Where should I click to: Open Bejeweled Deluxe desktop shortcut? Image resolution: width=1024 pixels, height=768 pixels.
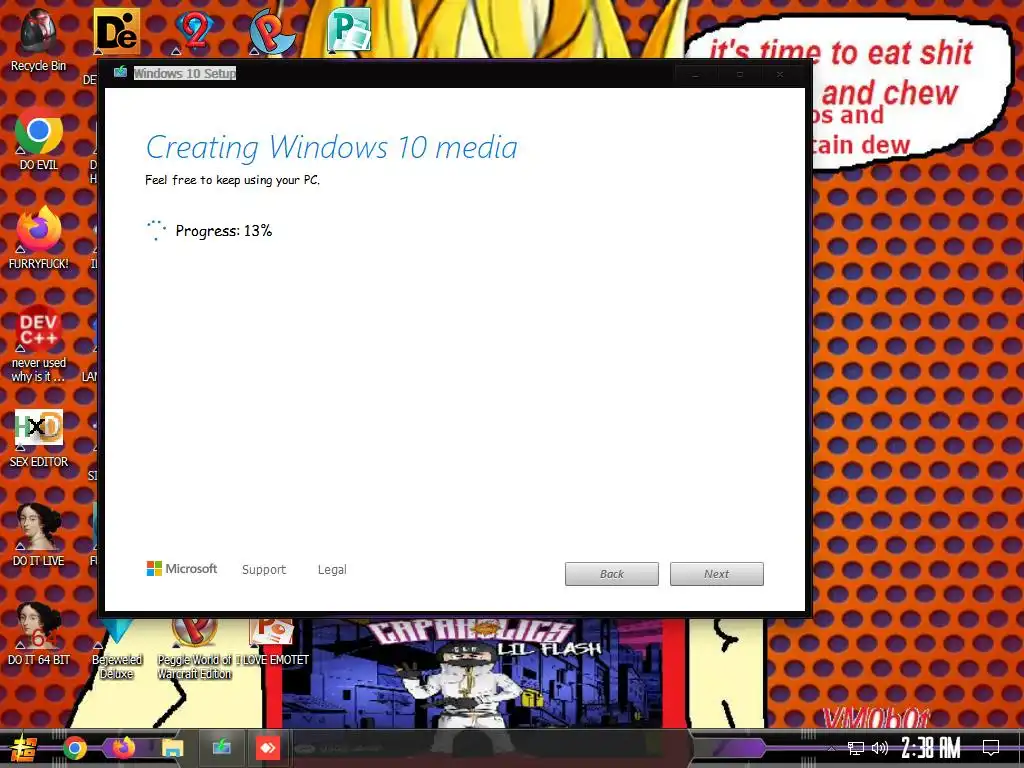(x=117, y=650)
